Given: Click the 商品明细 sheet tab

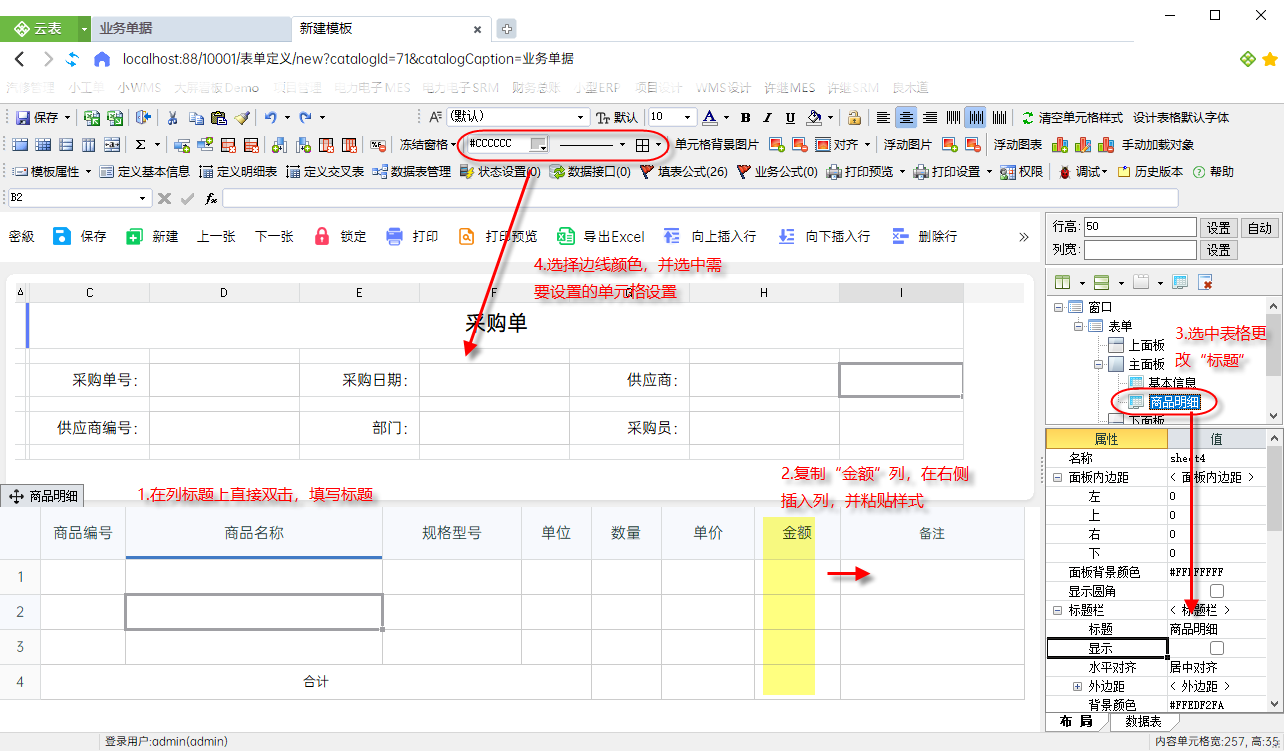Looking at the screenshot, I should coord(43,495).
